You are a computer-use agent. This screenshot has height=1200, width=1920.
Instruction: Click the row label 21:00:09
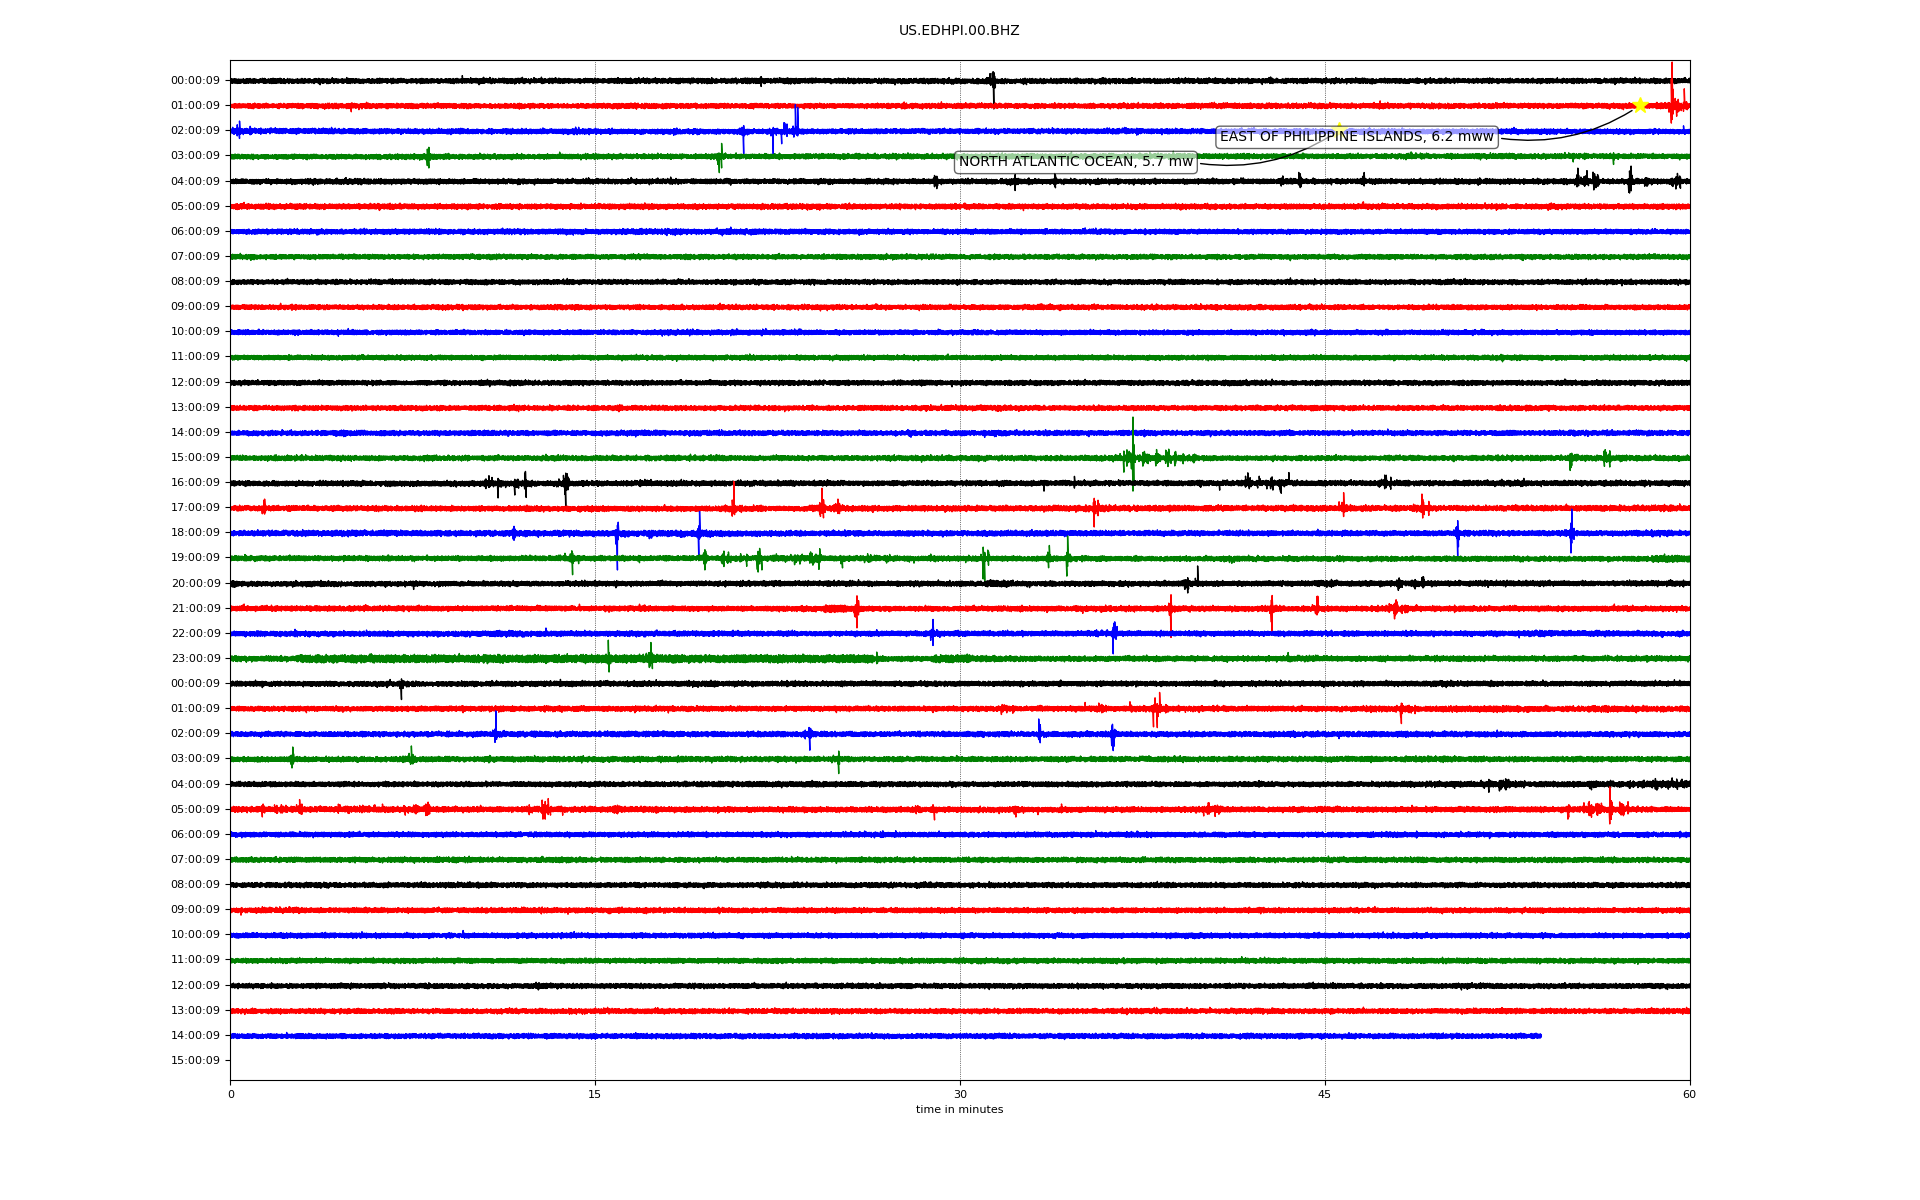(x=195, y=609)
